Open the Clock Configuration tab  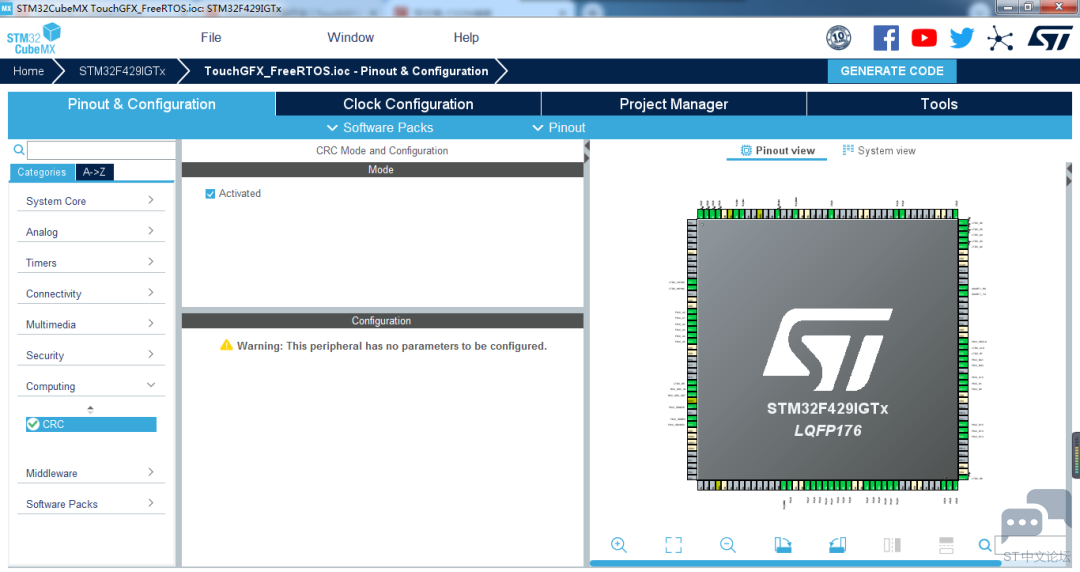click(x=408, y=104)
